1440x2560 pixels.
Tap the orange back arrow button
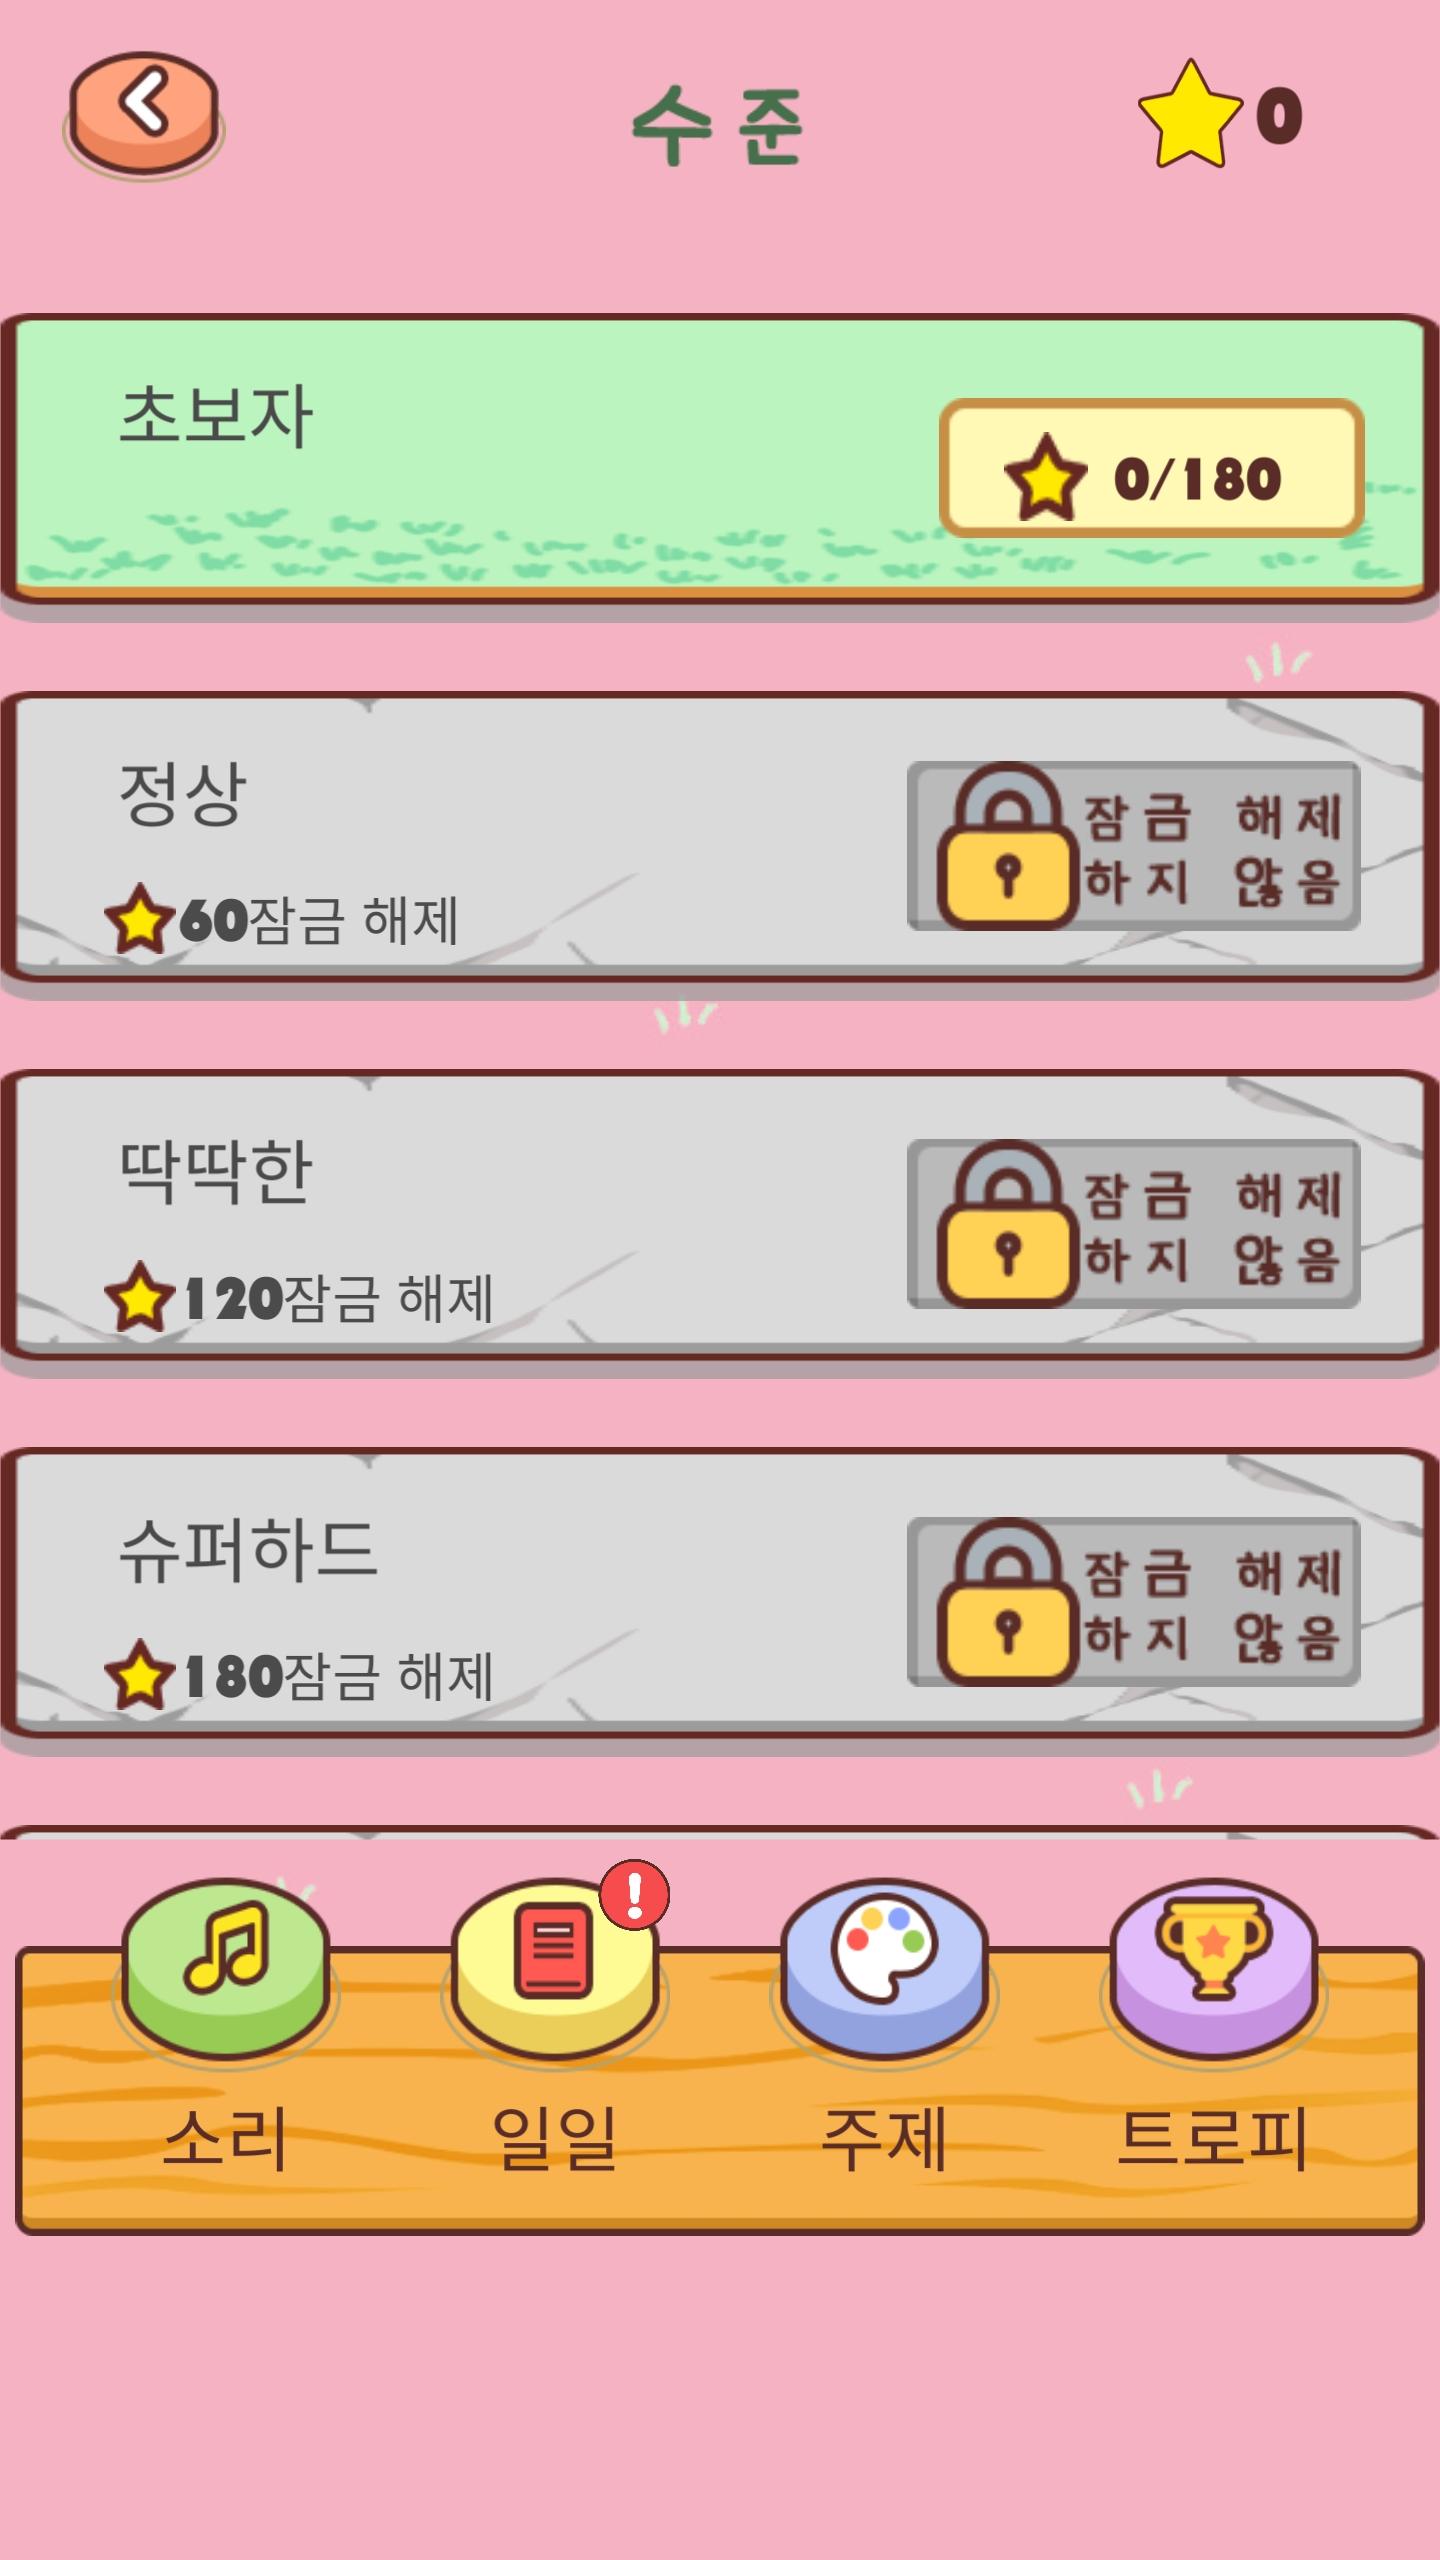pos(144,113)
